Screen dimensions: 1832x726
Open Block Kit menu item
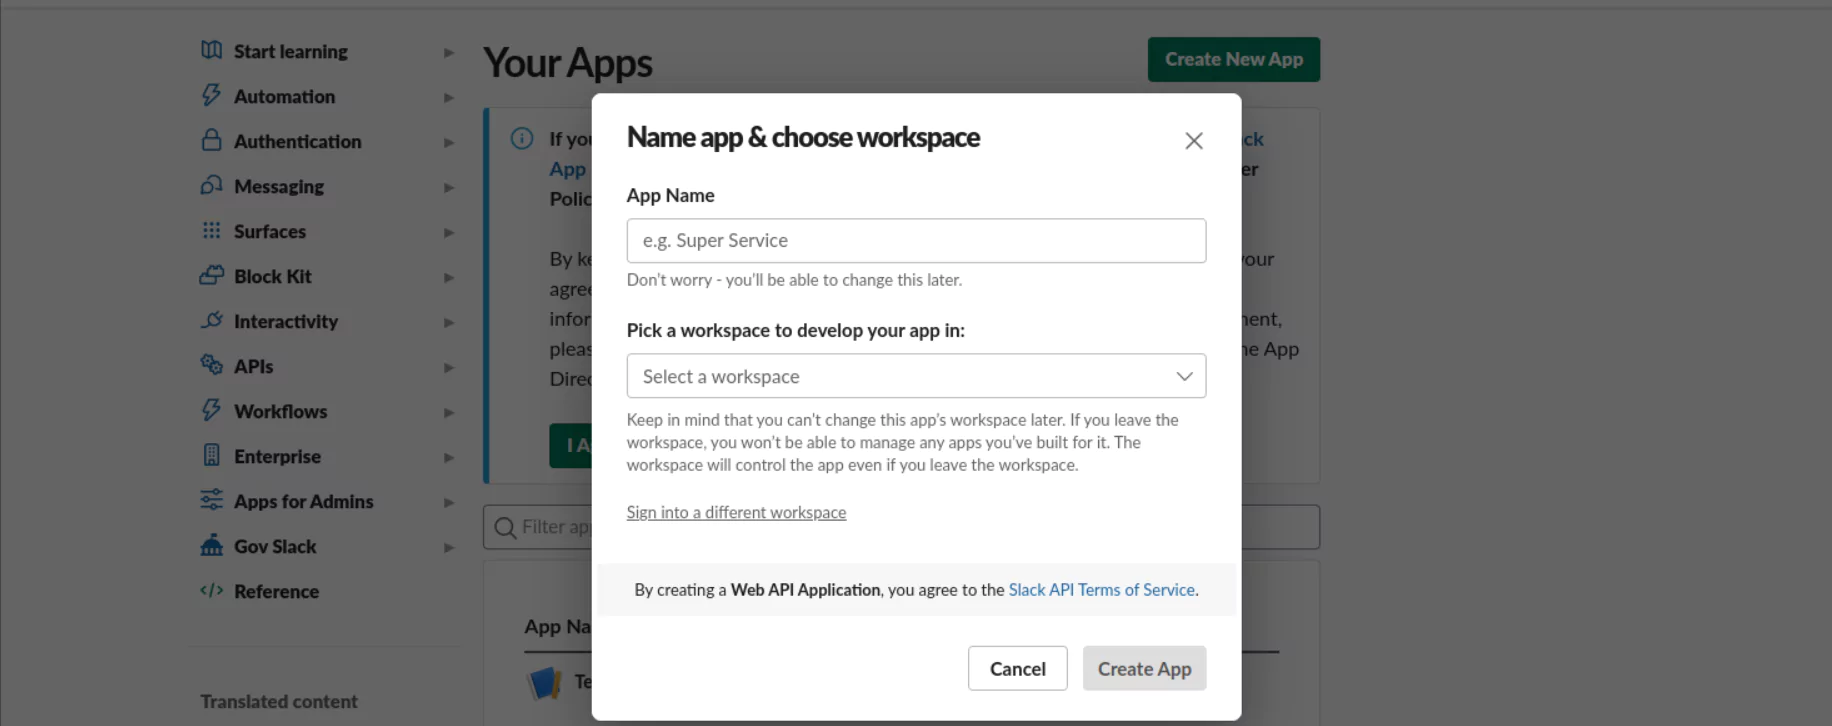(273, 276)
